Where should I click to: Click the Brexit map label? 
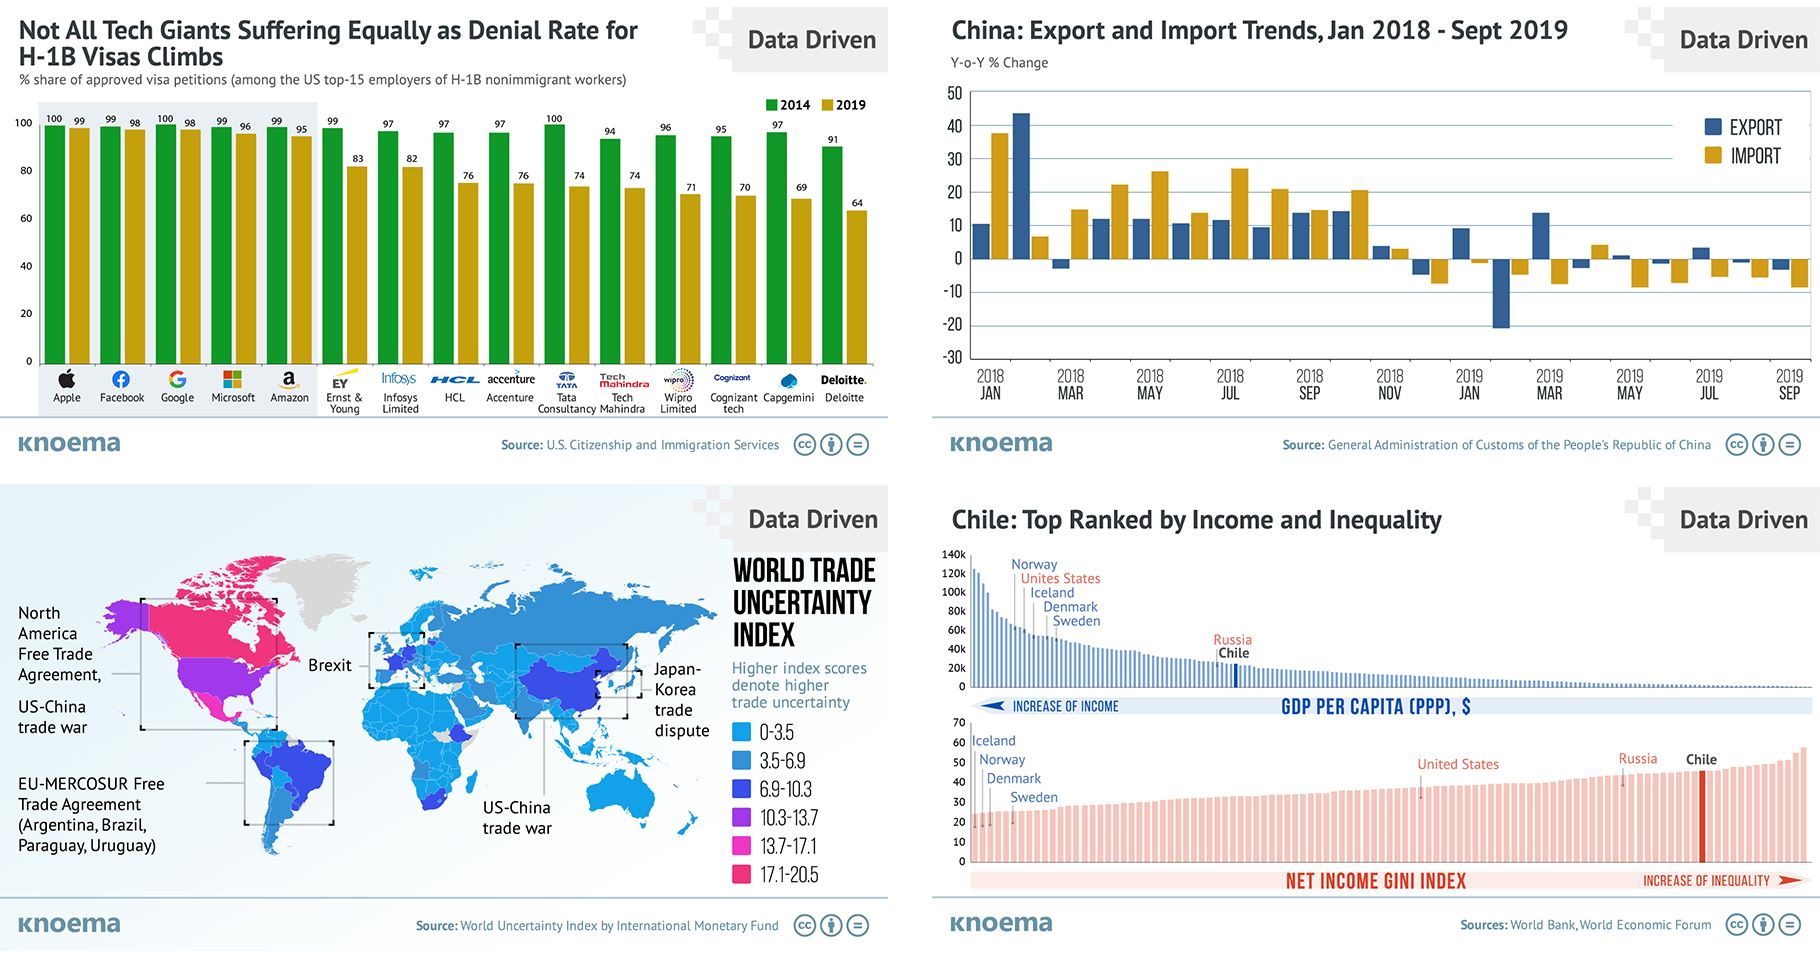coord(330,665)
